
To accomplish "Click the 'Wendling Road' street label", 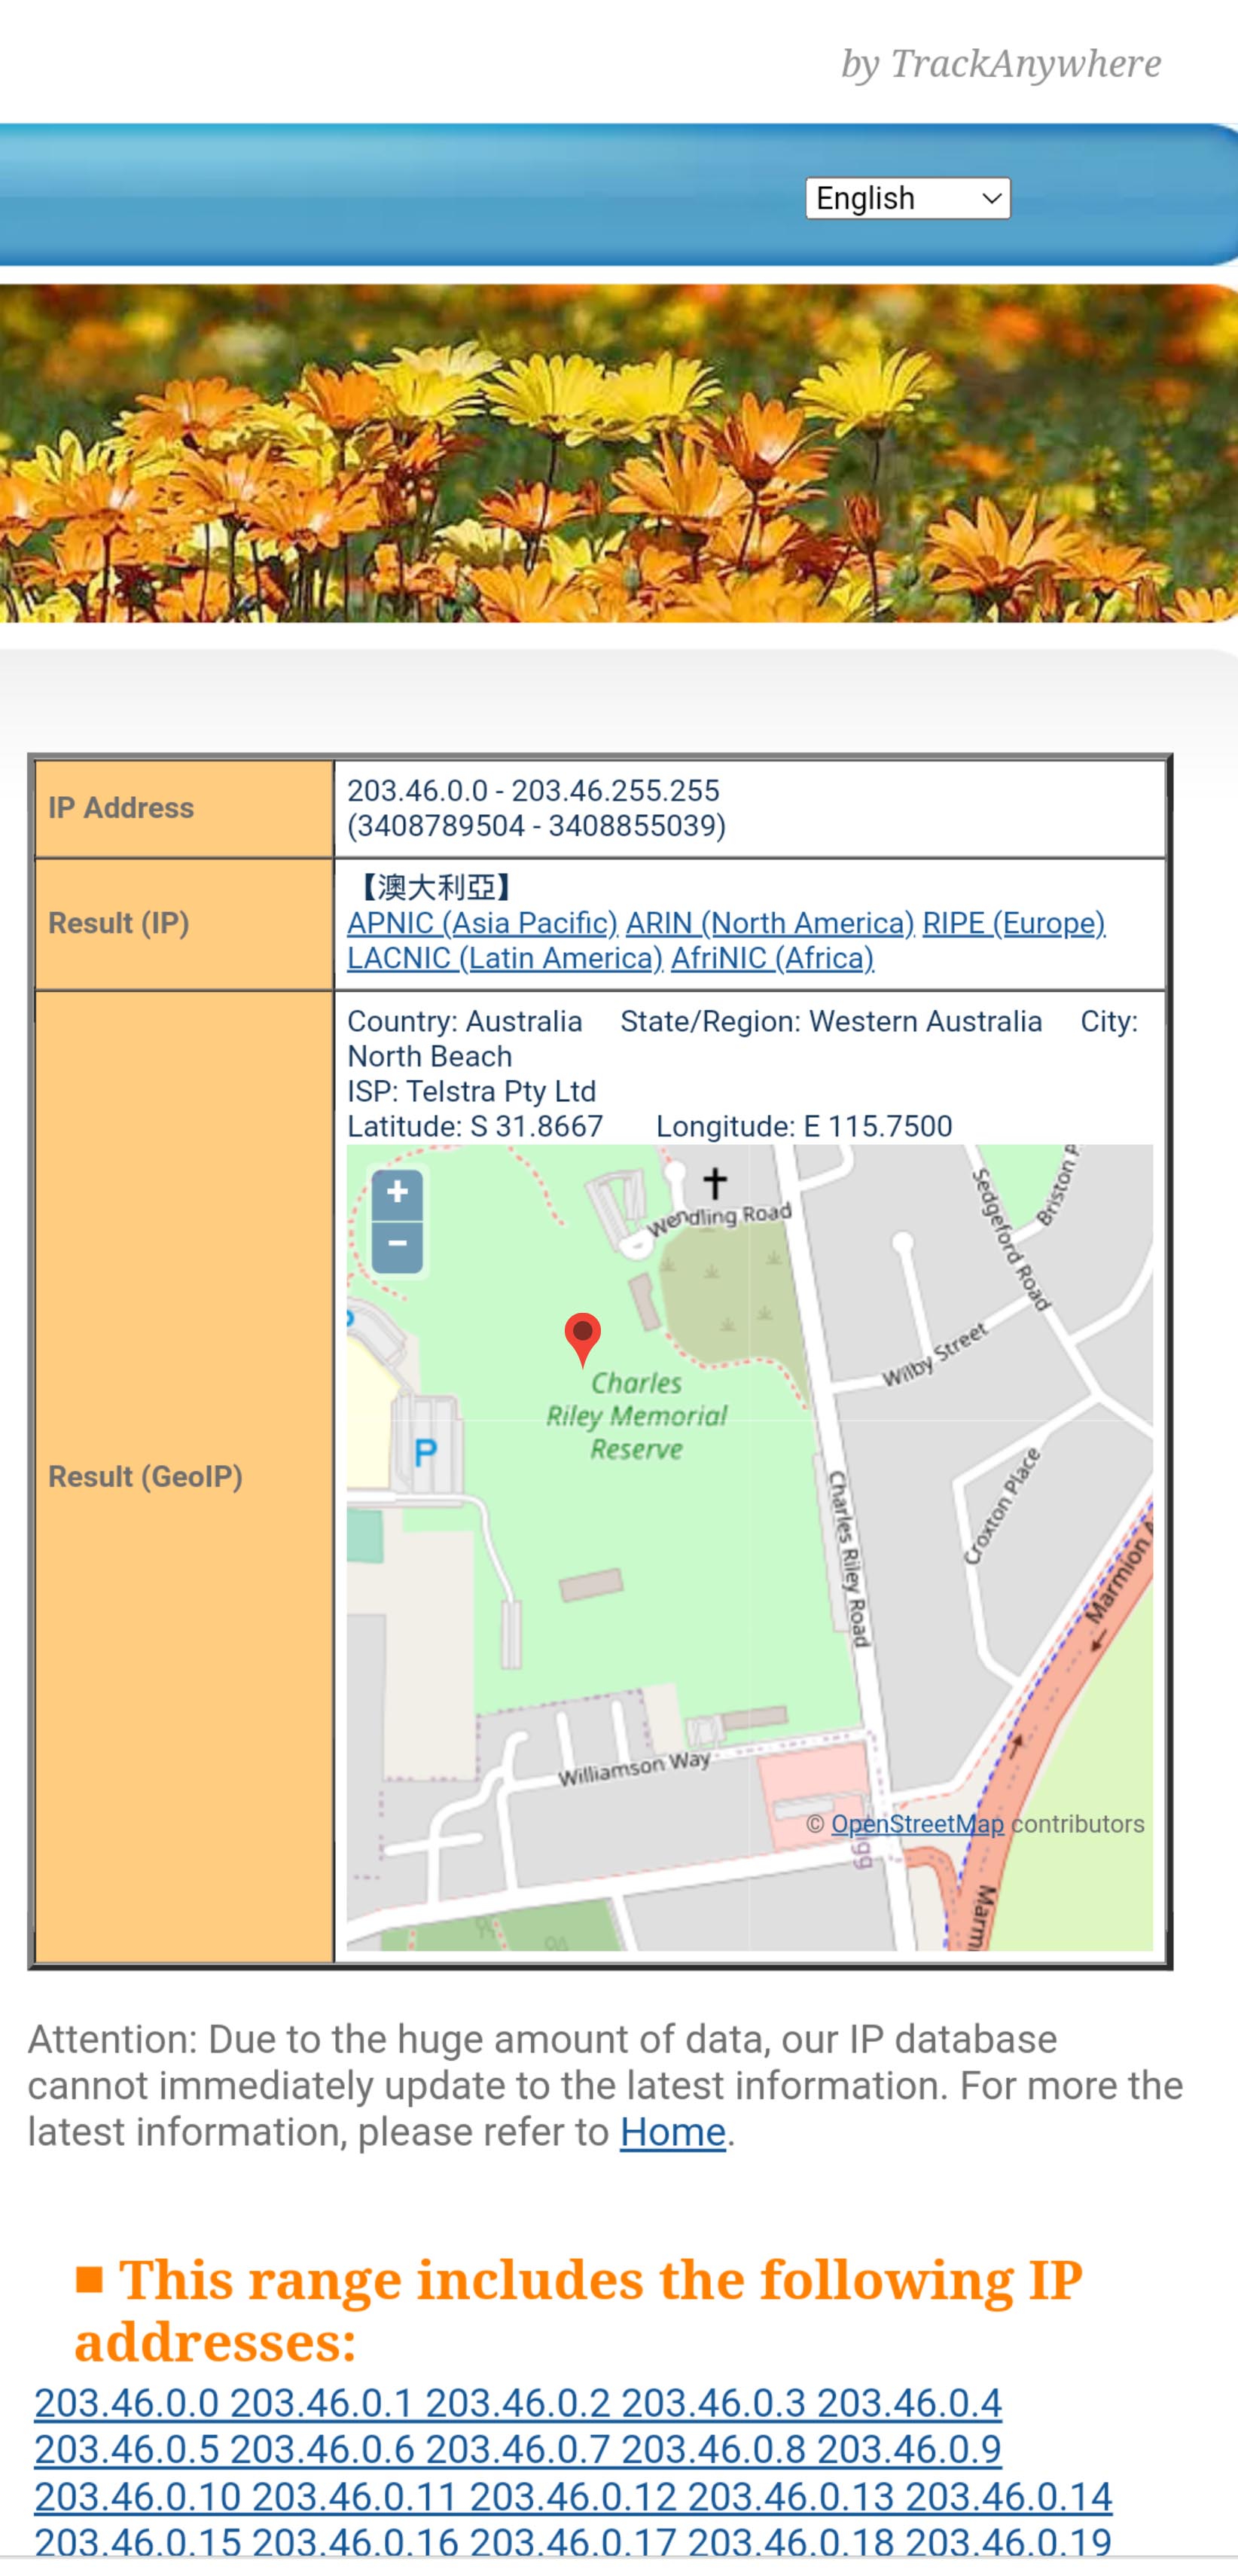I will 719,1219.
